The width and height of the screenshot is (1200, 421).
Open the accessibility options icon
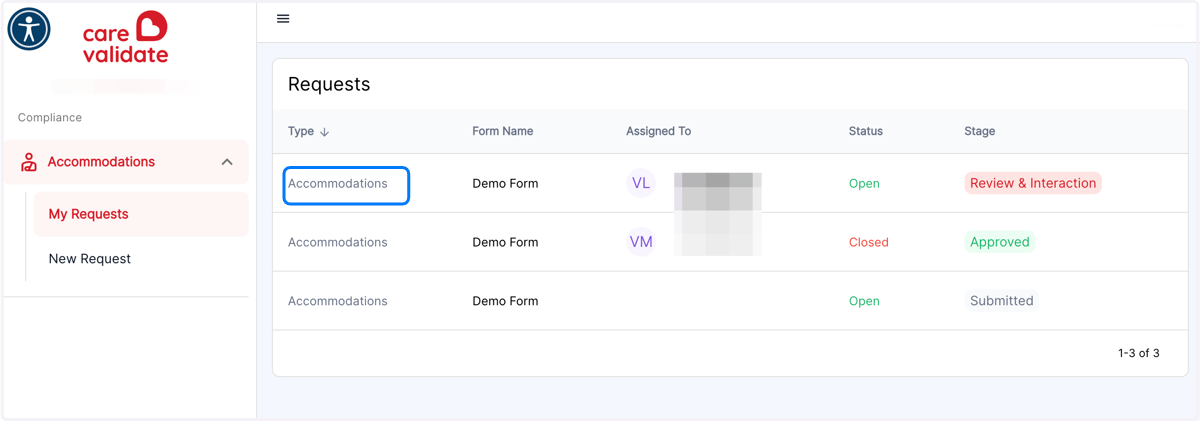(x=29, y=29)
